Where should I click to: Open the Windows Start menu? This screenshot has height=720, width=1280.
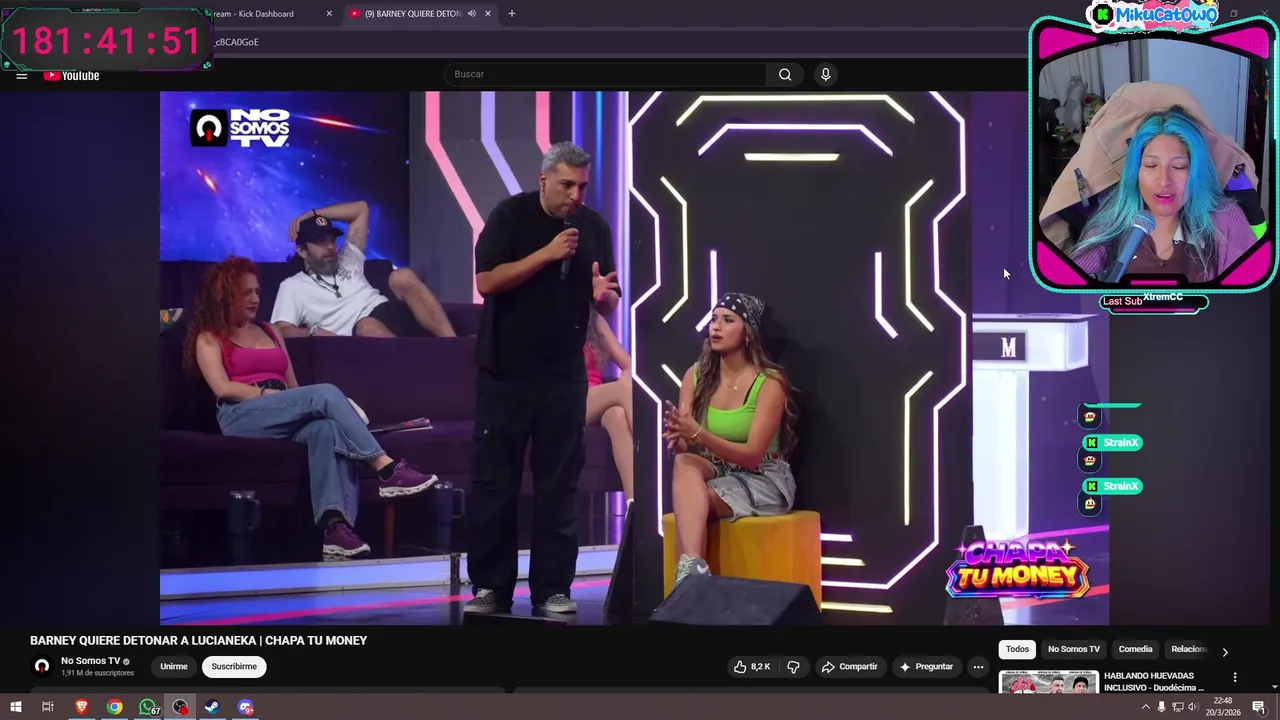16,707
